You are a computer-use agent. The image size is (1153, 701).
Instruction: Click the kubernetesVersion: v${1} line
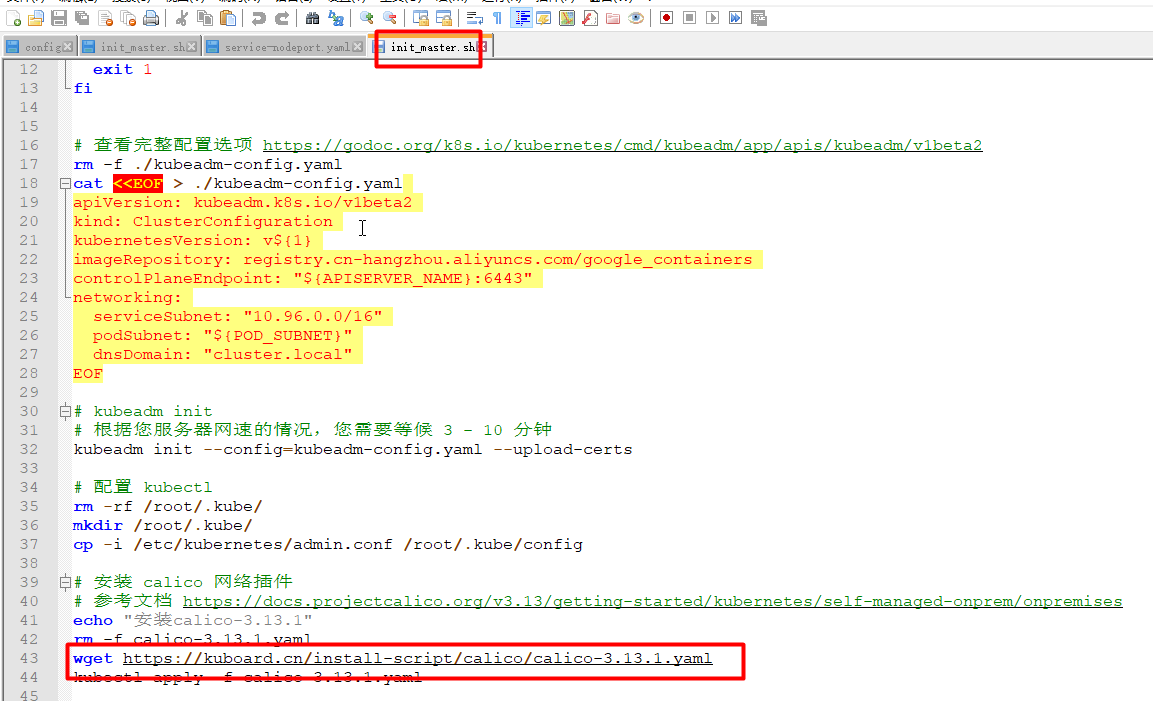(192, 241)
